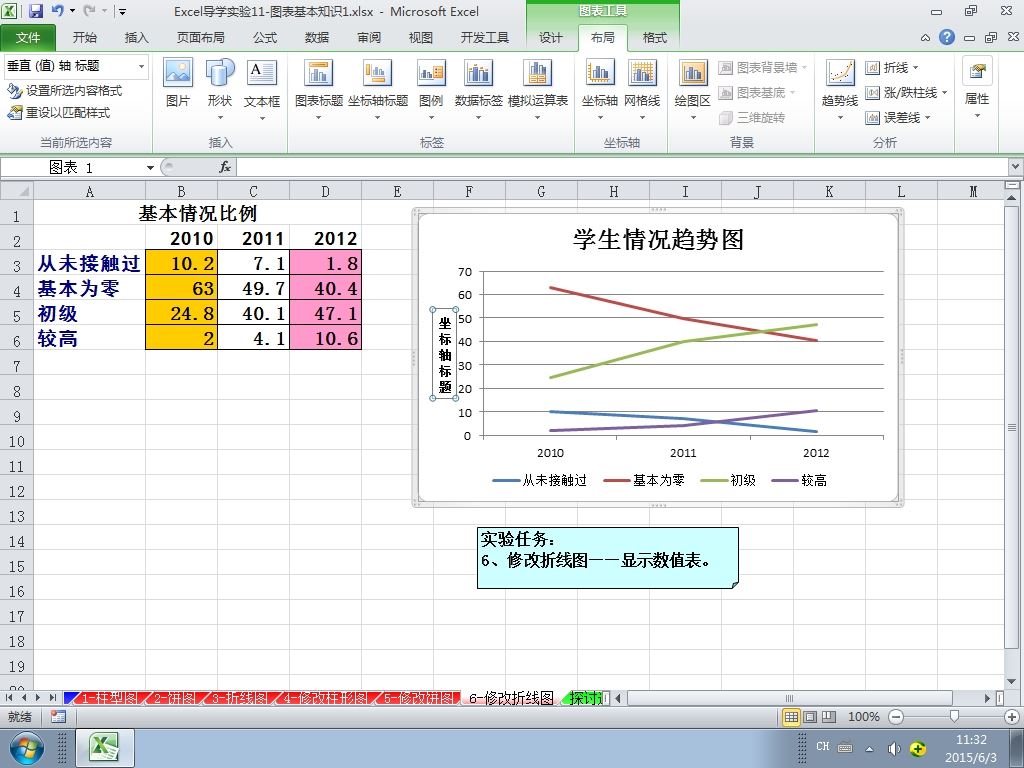The width and height of the screenshot is (1024, 768).
Task: Open the Customize Quick Access Toolbar dropdown
Action: click(122, 11)
